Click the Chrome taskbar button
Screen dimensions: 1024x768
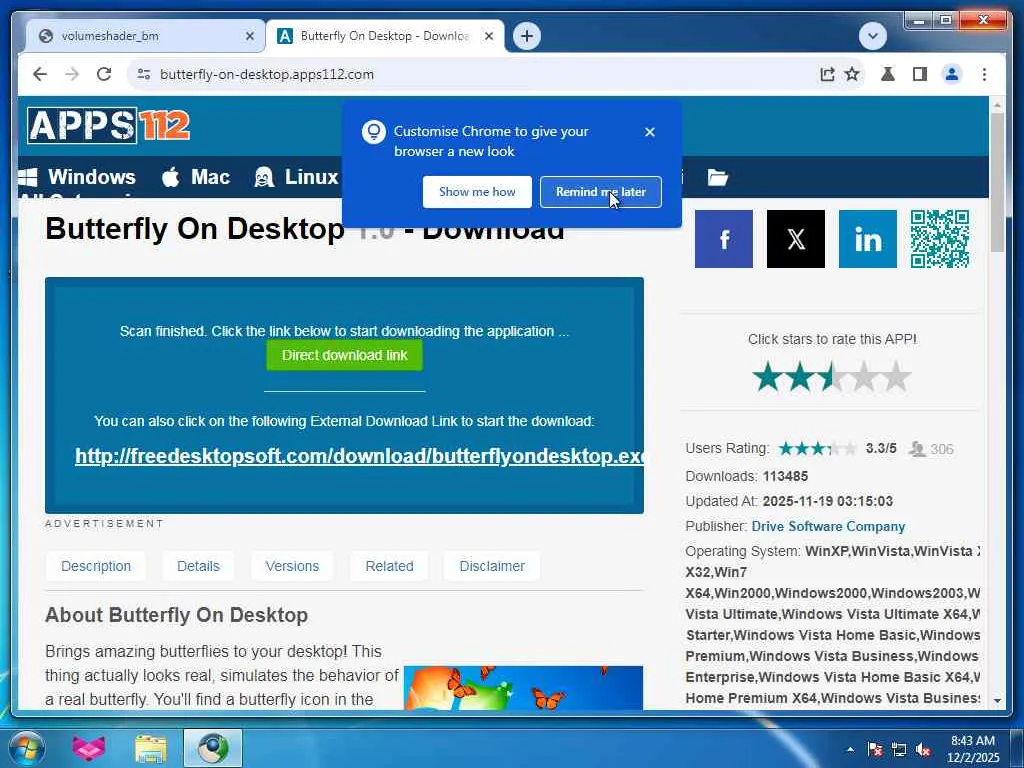pyautogui.click(x=213, y=748)
